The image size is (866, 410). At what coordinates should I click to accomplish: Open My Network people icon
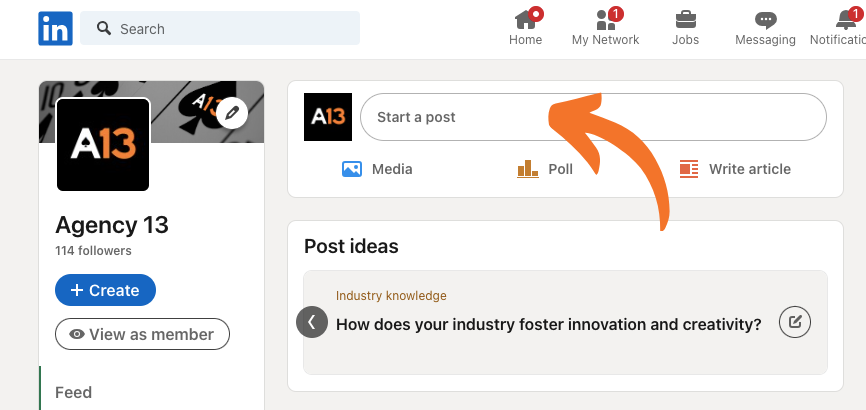pyautogui.click(x=605, y=20)
